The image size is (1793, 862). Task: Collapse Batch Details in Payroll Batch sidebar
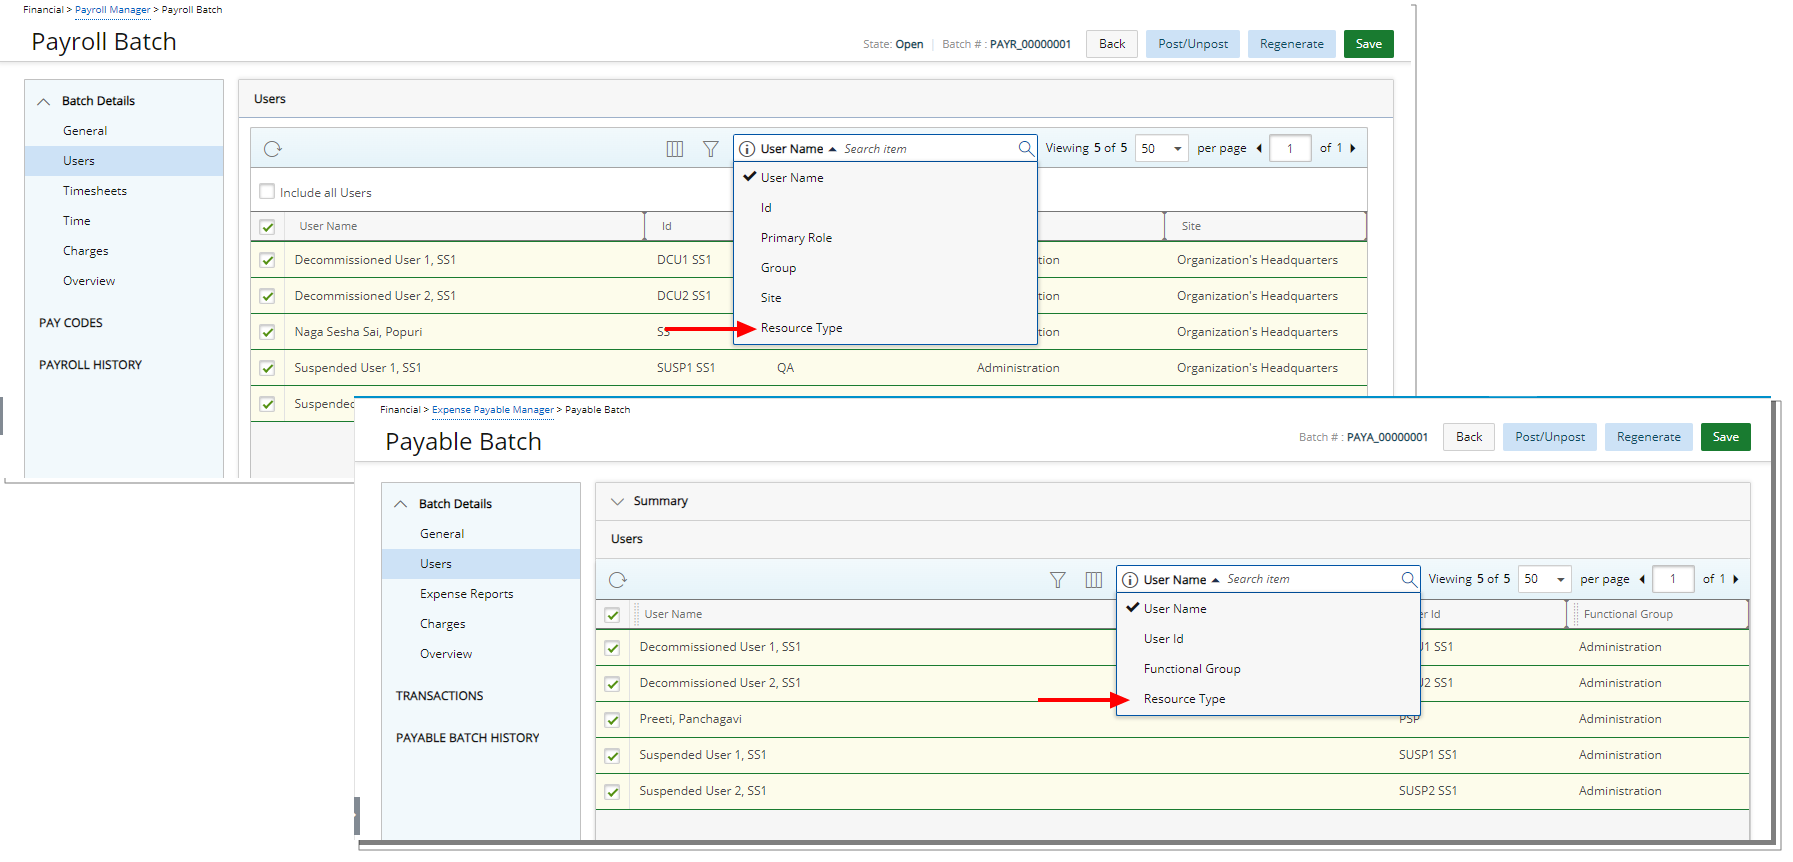point(44,101)
